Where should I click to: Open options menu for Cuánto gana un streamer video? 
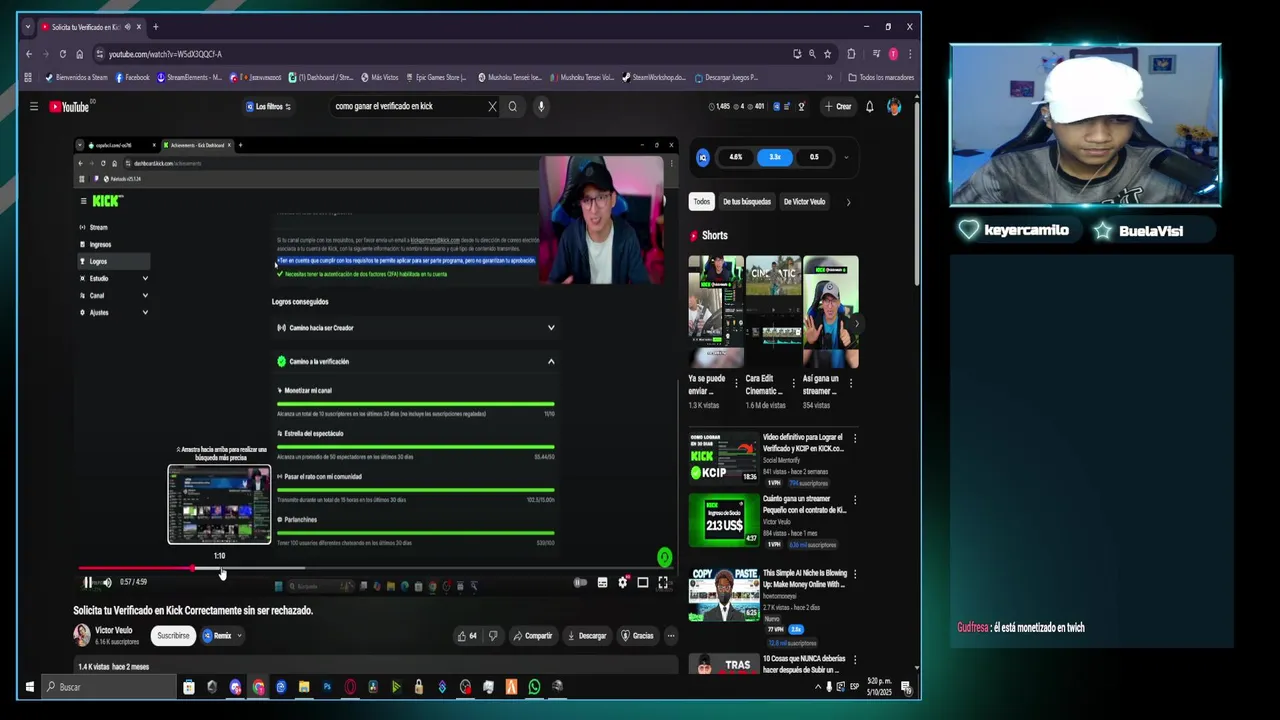[x=855, y=499]
